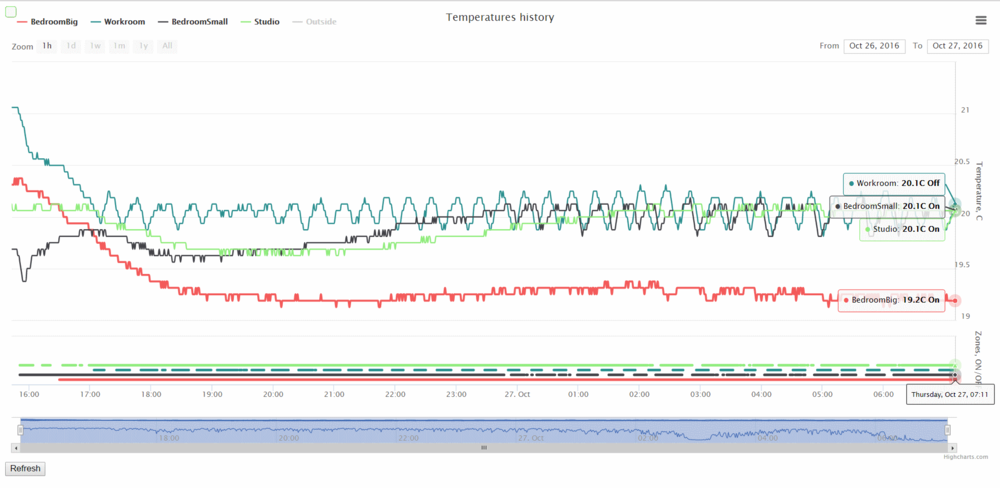Toggle BedroomSmall series in legend

tap(191, 22)
